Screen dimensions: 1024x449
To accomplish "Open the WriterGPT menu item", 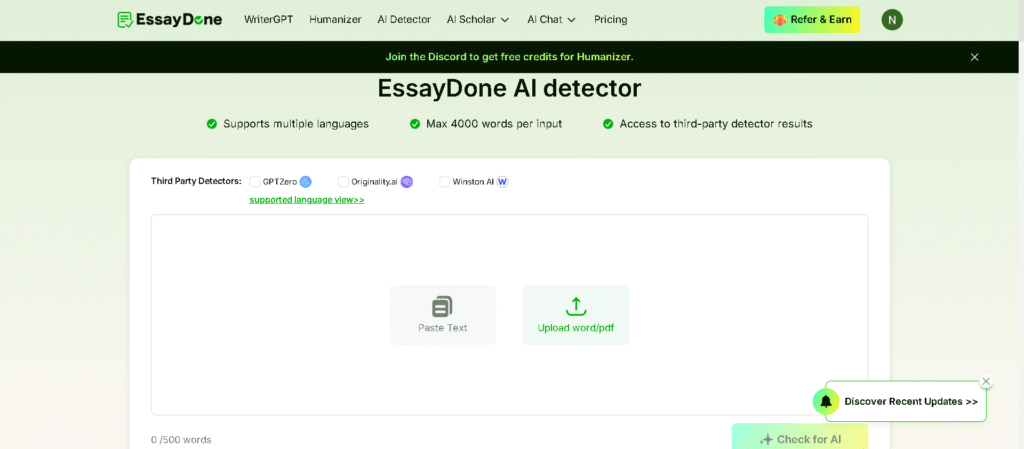I will click(x=269, y=20).
